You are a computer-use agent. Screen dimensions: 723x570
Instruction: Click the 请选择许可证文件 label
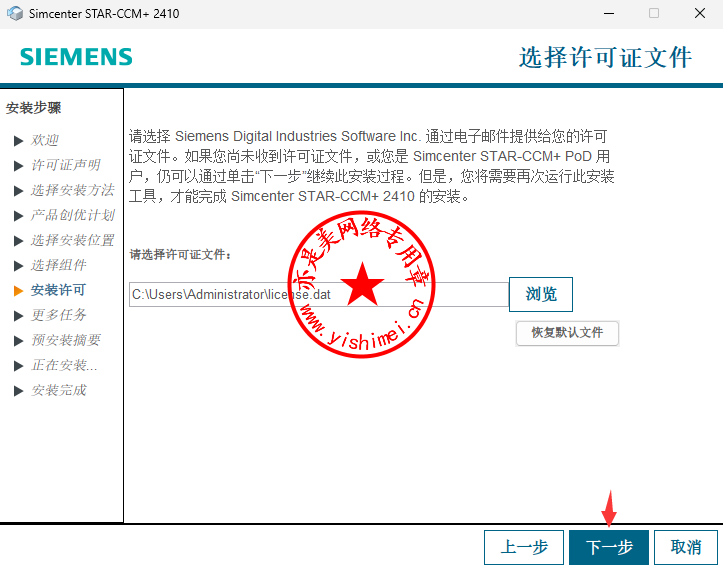180,255
